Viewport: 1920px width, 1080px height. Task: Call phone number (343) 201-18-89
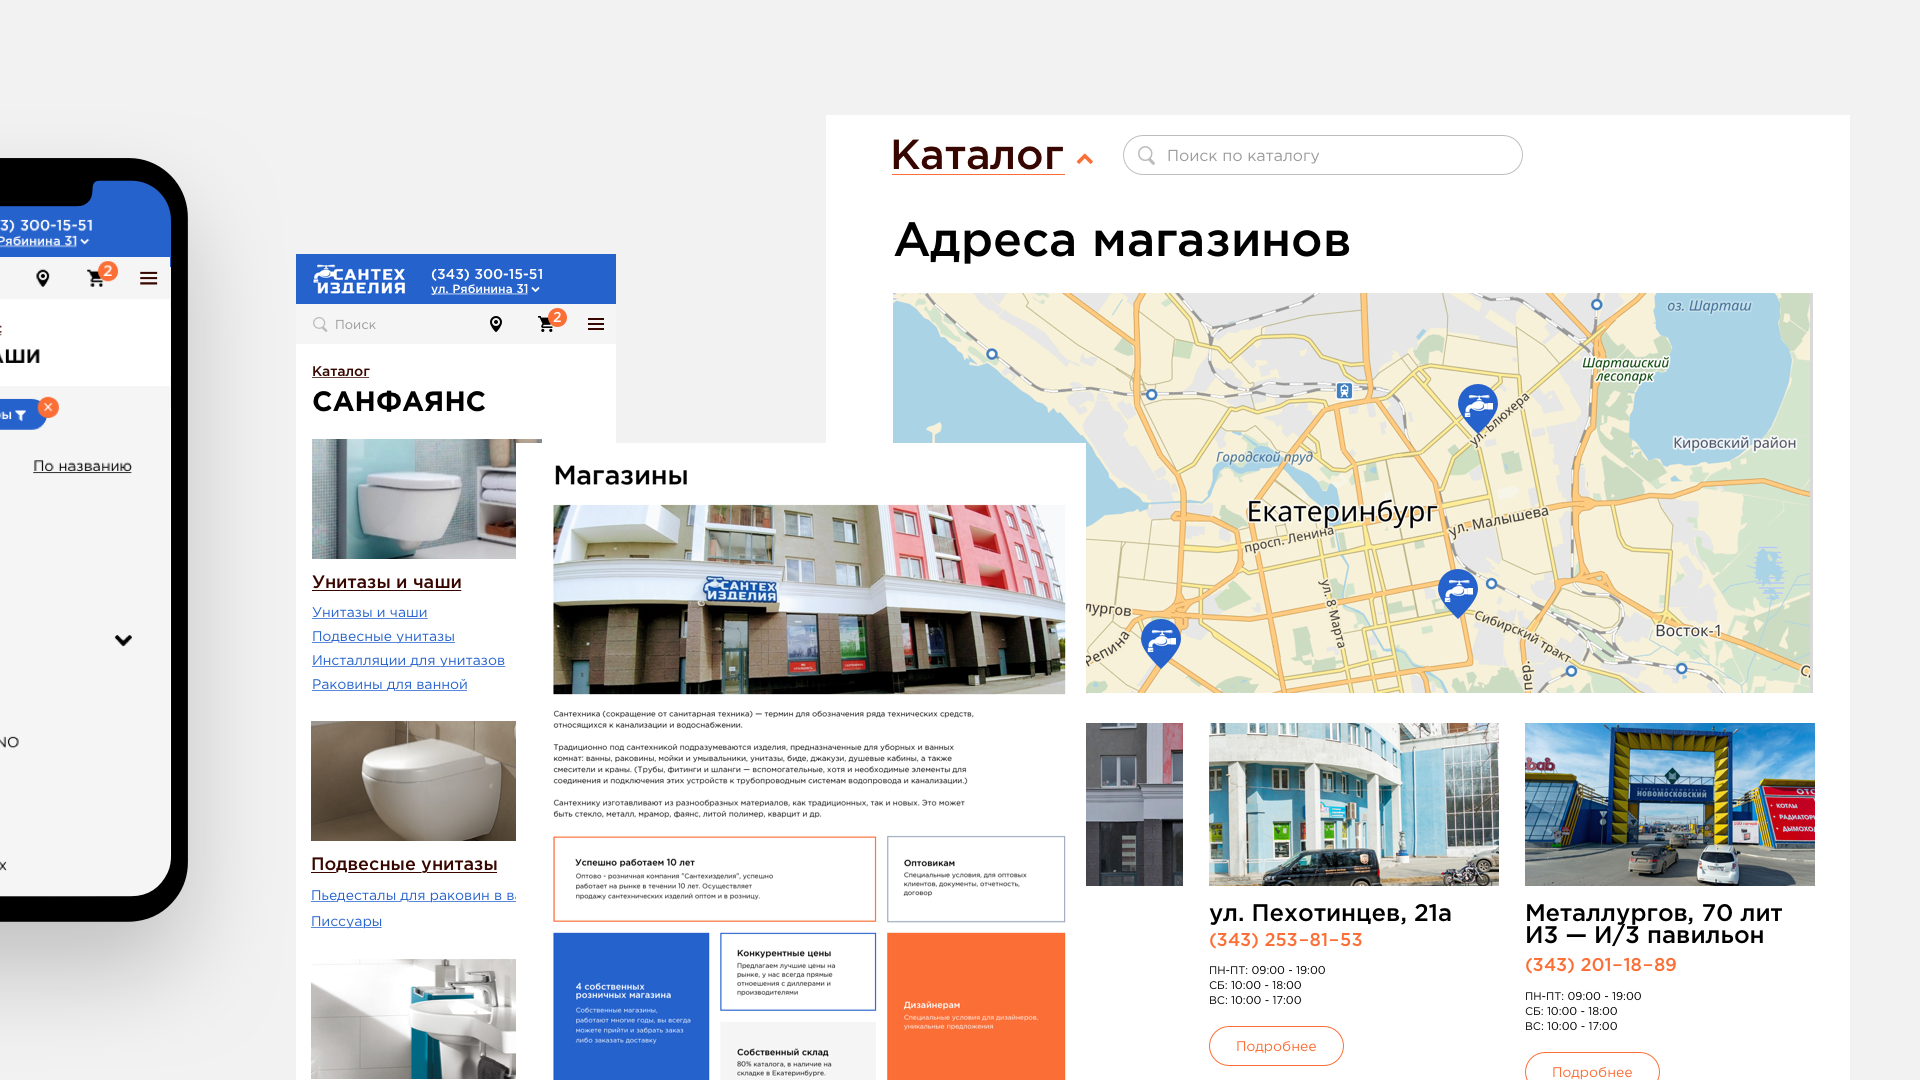click(x=1601, y=965)
